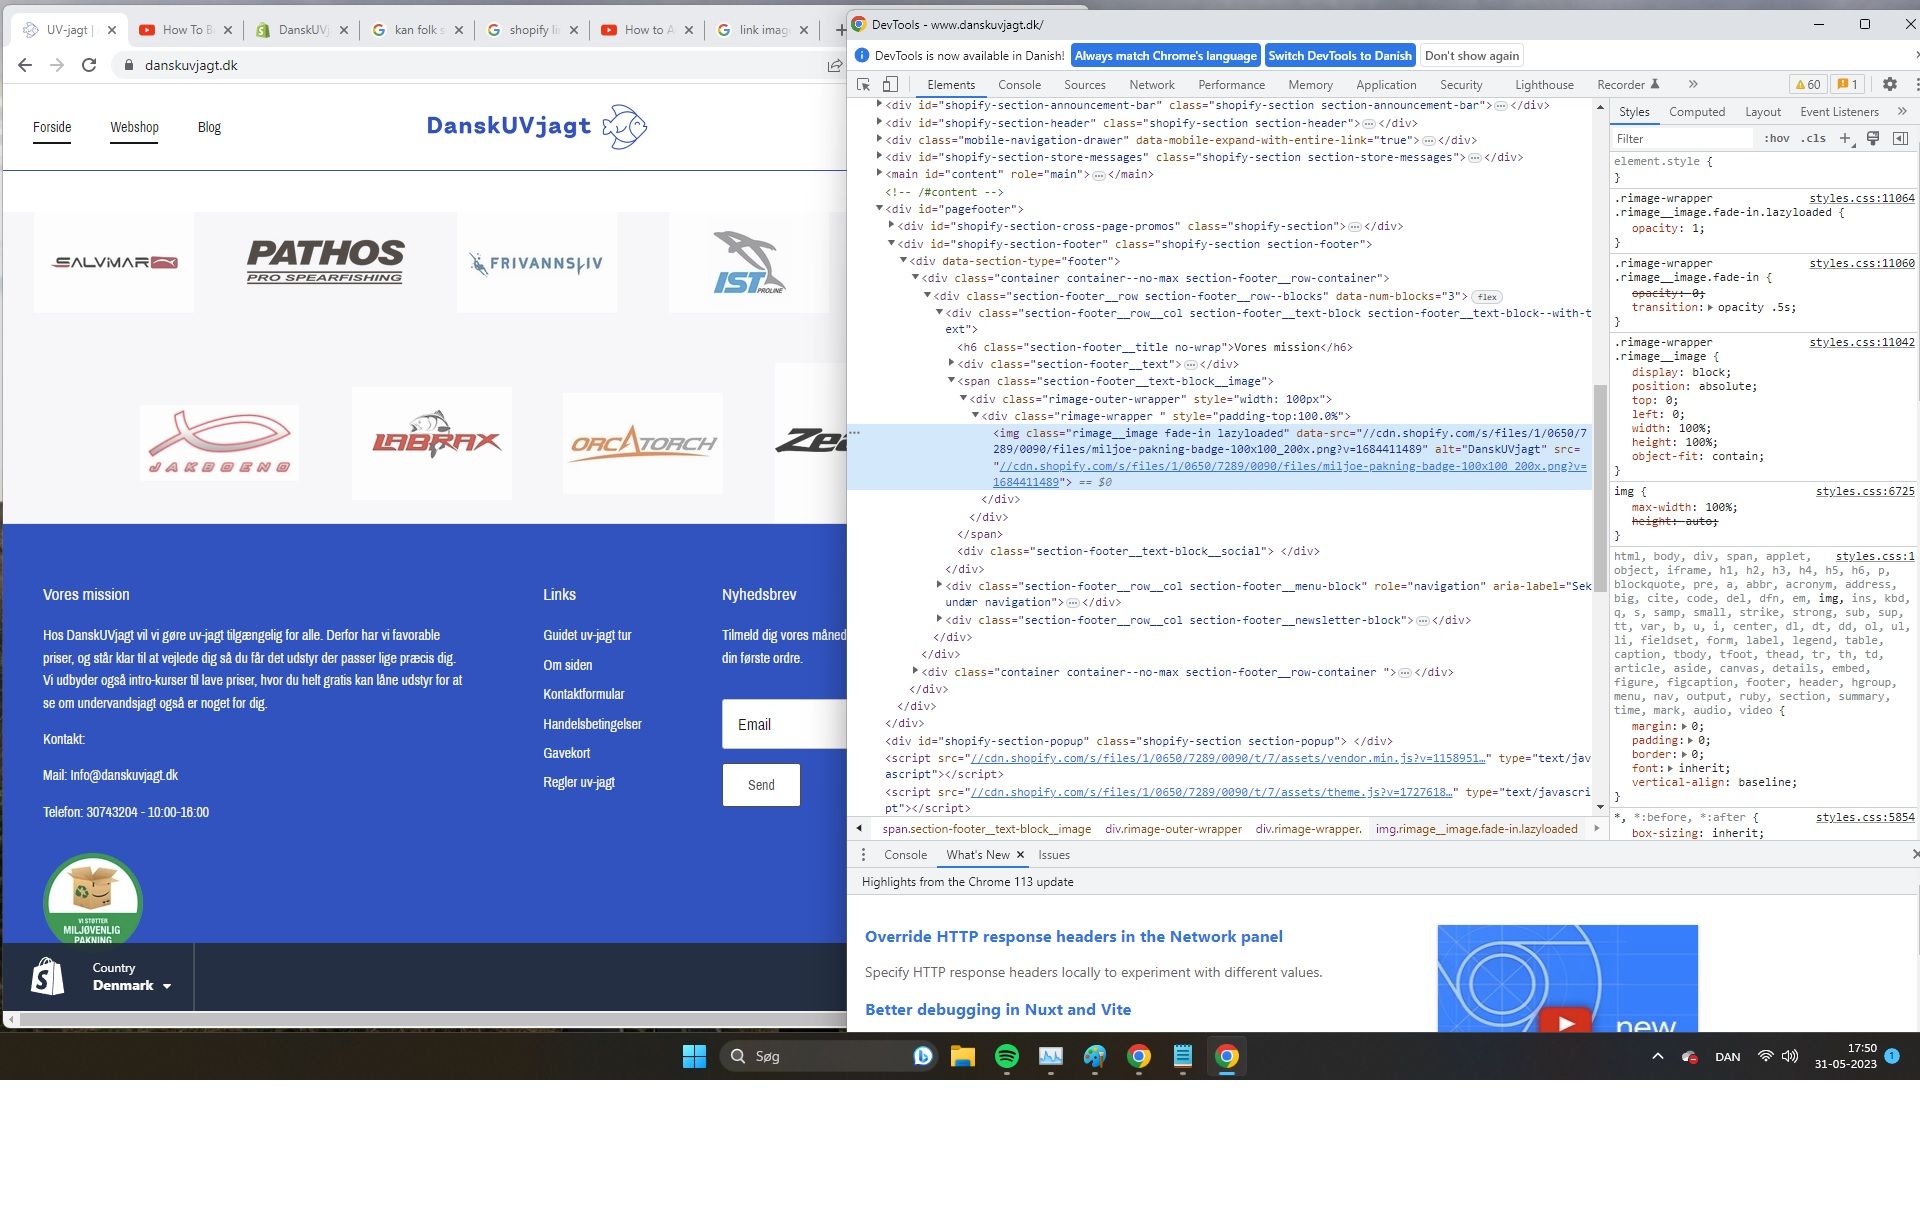Toggle the flex badge on the footer row
The image size is (1920, 1208).
pyautogui.click(x=1487, y=297)
